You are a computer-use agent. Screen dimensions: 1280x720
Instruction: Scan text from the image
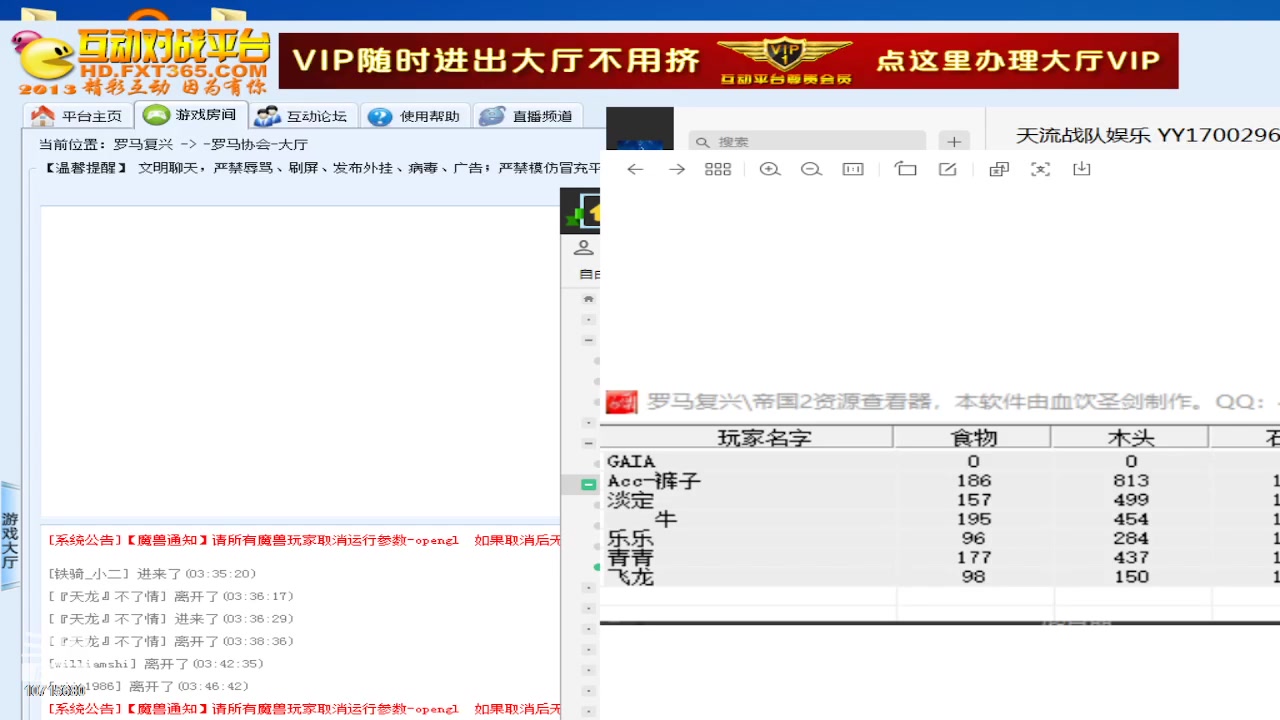point(1040,169)
